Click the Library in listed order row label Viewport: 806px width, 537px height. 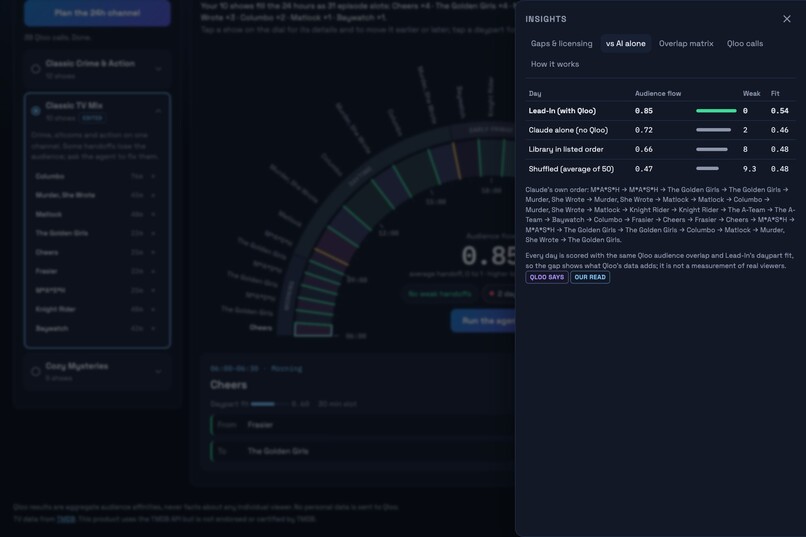pos(566,150)
